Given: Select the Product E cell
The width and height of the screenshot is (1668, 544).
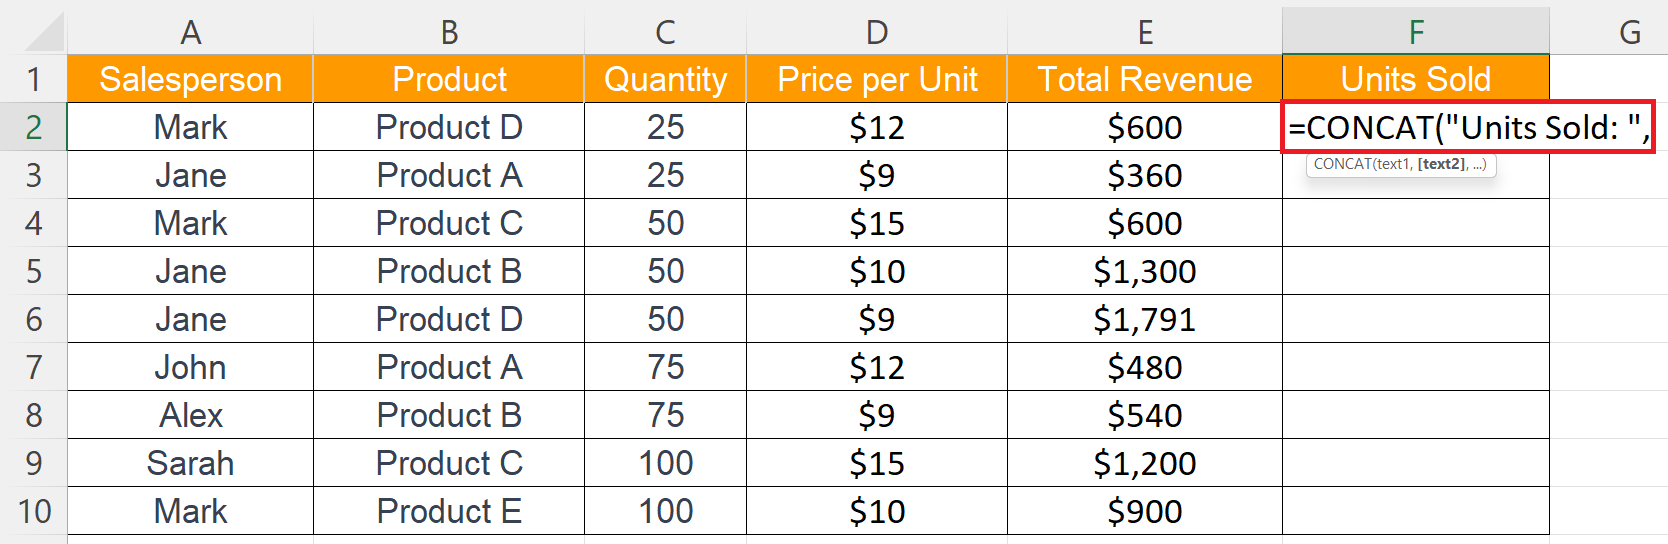Looking at the screenshot, I should point(449,511).
